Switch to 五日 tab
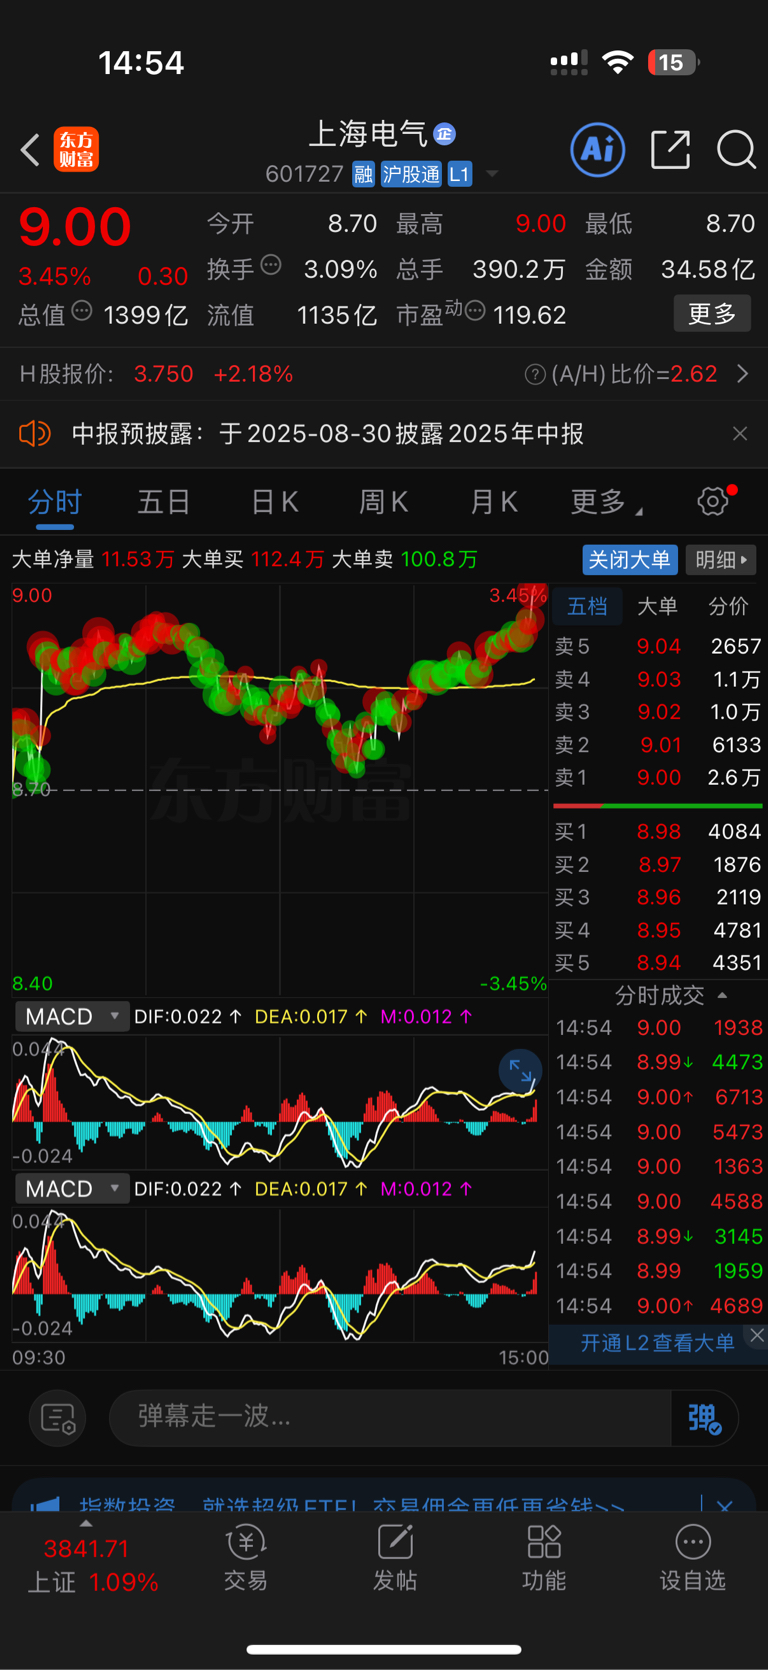768x1670 pixels. click(x=163, y=501)
